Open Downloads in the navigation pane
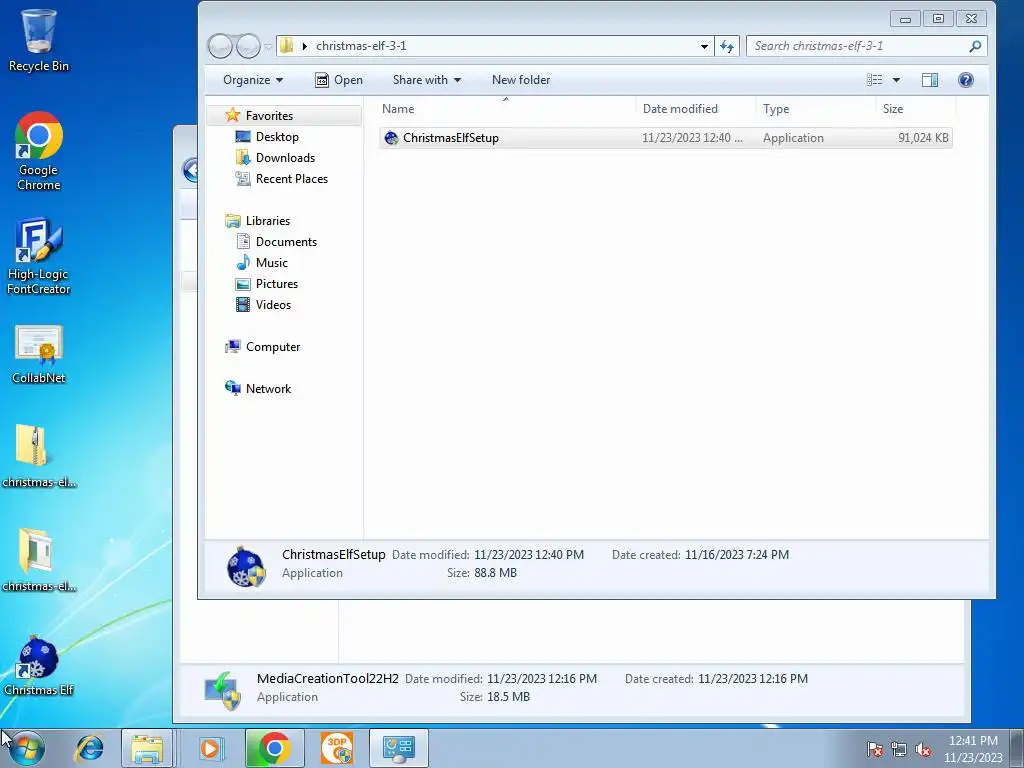The image size is (1024, 768). (285, 157)
